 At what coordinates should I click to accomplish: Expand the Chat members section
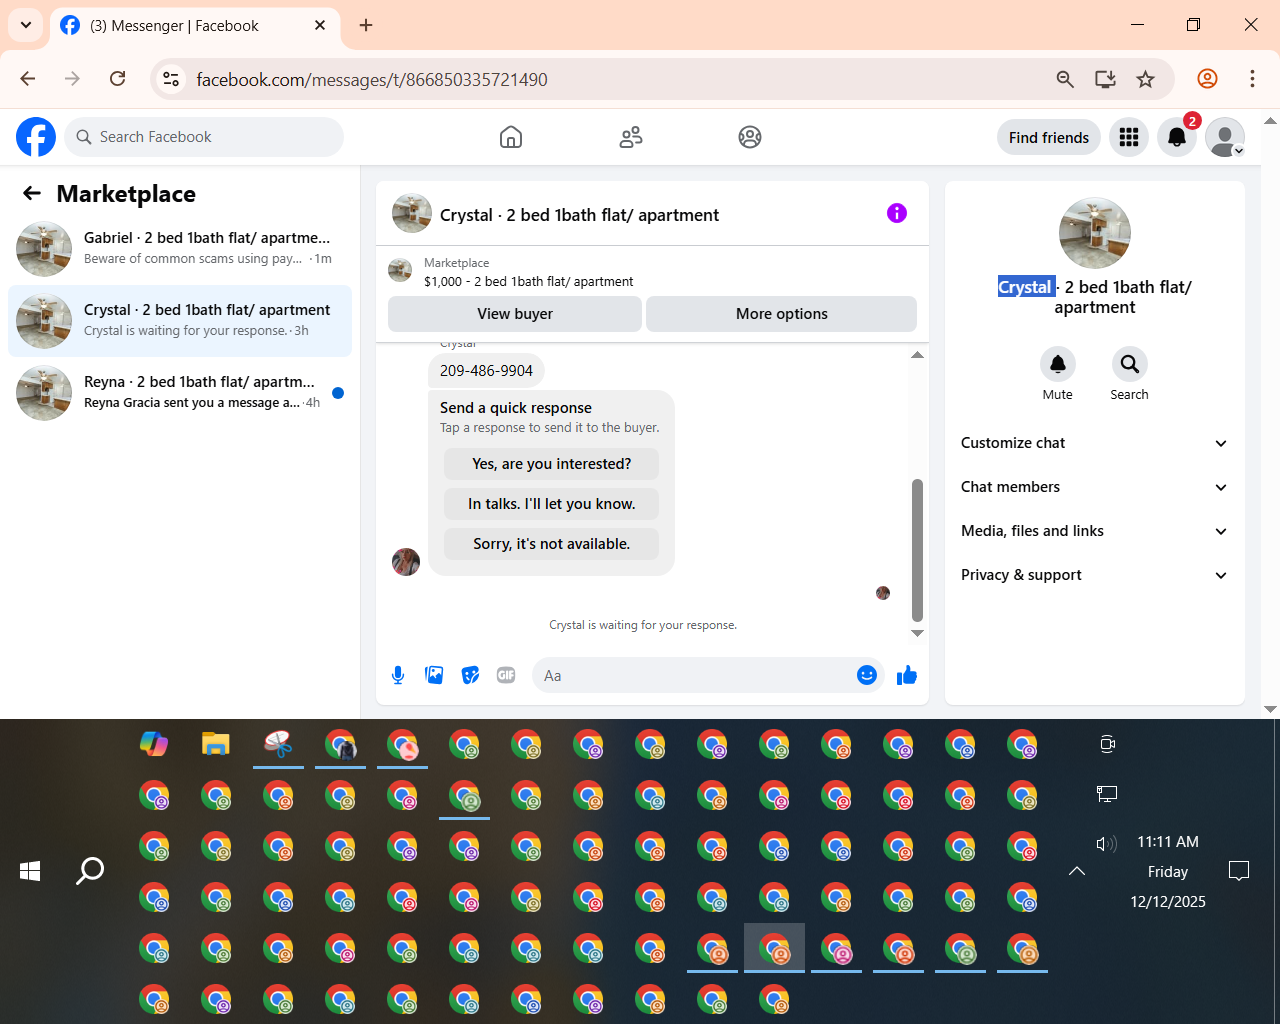pyautogui.click(x=1094, y=487)
